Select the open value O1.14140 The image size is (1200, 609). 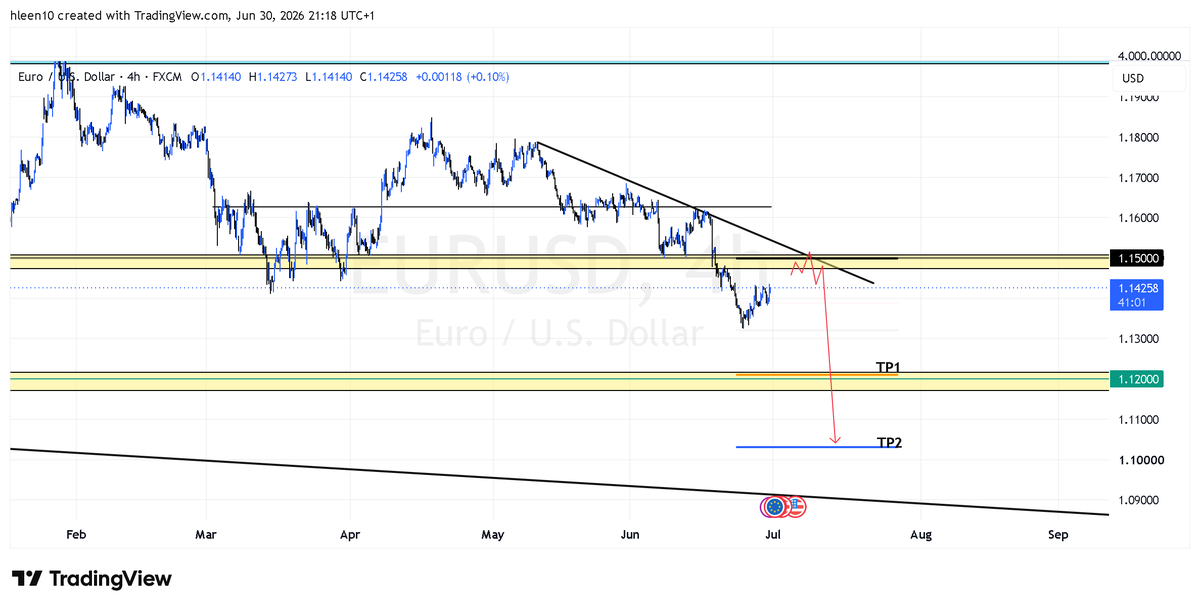(217, 76)
